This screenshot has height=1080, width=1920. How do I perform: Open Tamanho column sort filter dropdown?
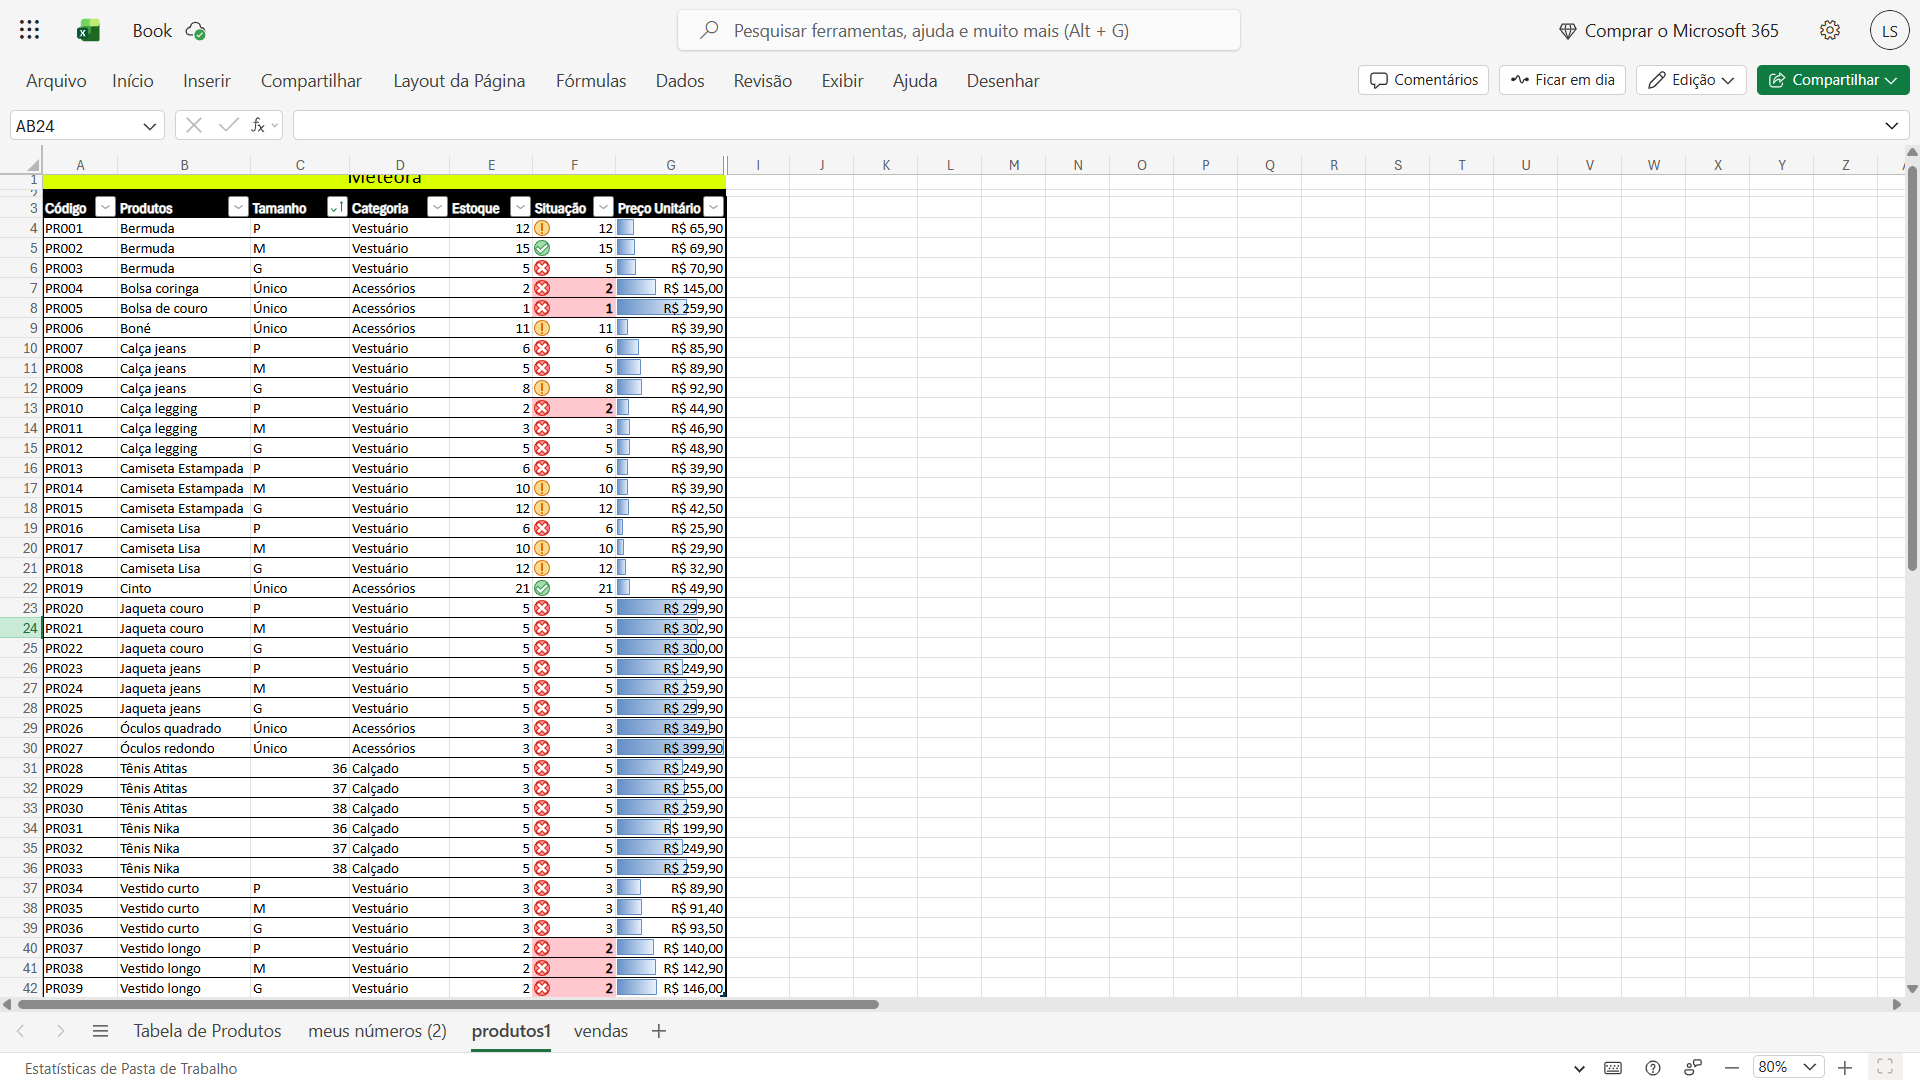tap(337, 207)
